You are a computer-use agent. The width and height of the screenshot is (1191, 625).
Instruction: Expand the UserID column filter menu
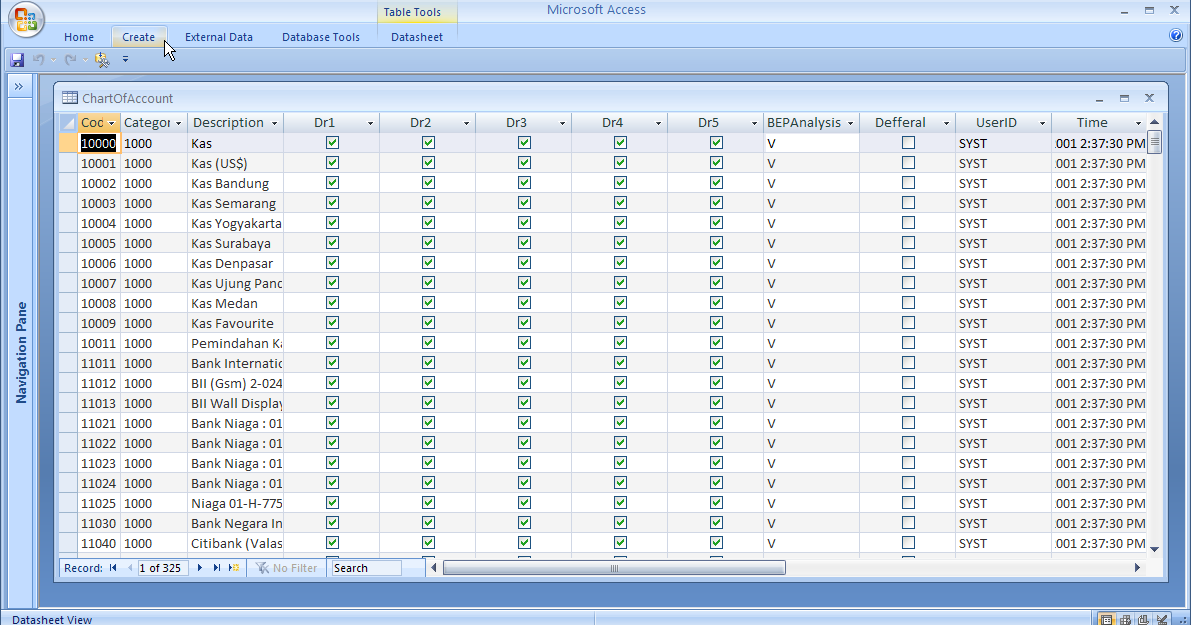(1042, 122)
